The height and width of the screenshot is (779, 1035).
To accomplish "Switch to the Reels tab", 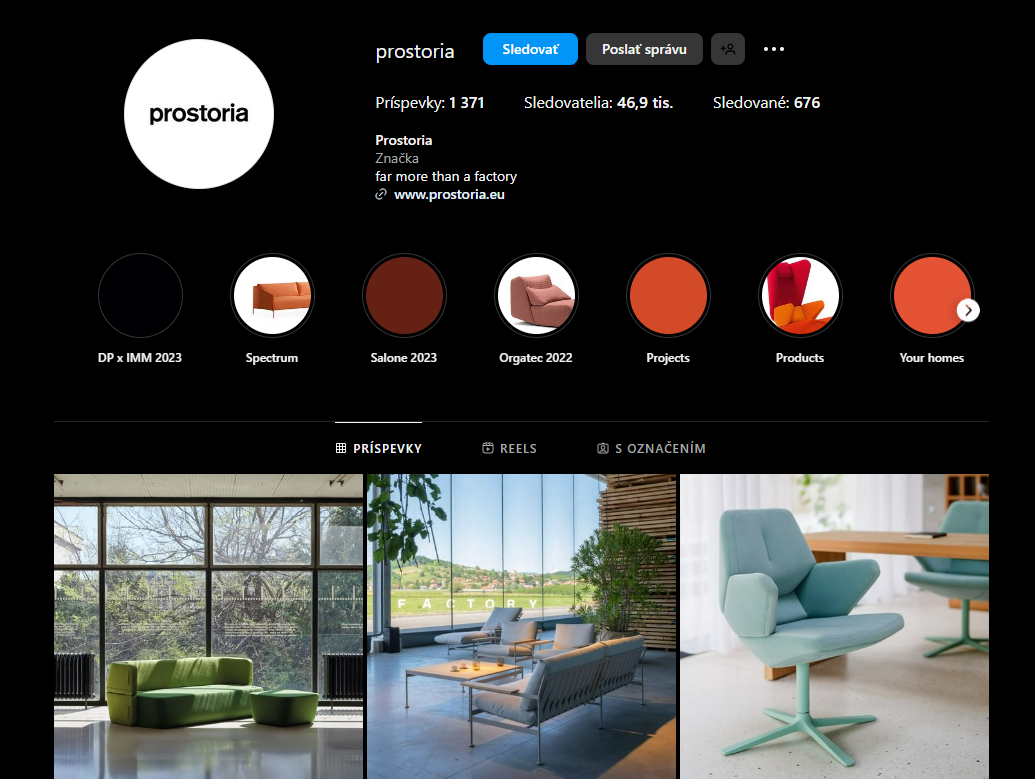I will (x=510, y=448).
